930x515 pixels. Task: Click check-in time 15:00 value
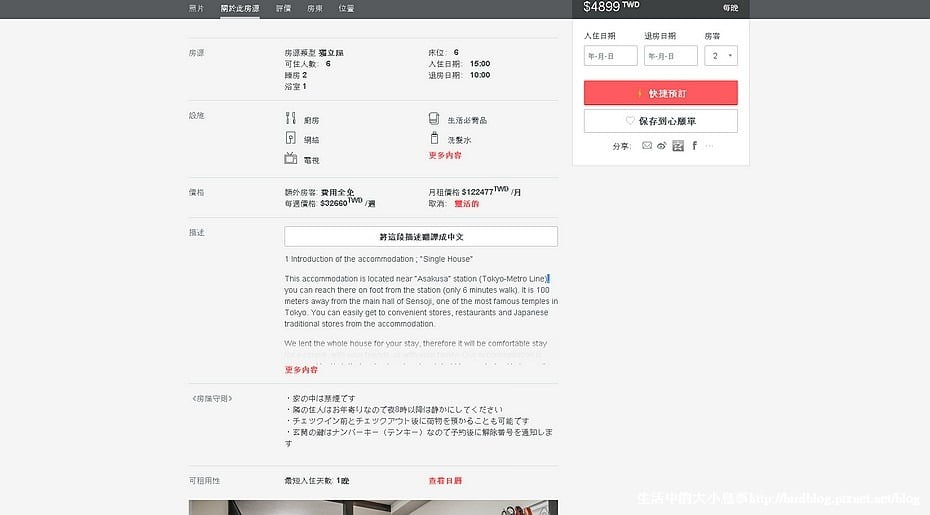[x=480, y=63]
